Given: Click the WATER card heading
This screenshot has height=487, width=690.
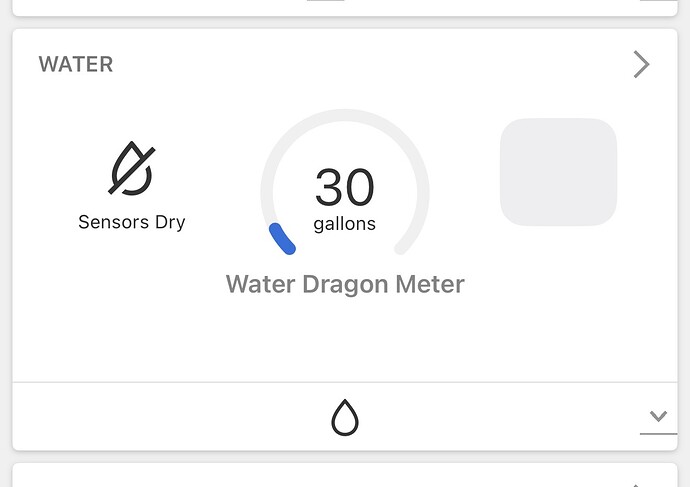Looking at the screenshot, I should pos(76,65).
